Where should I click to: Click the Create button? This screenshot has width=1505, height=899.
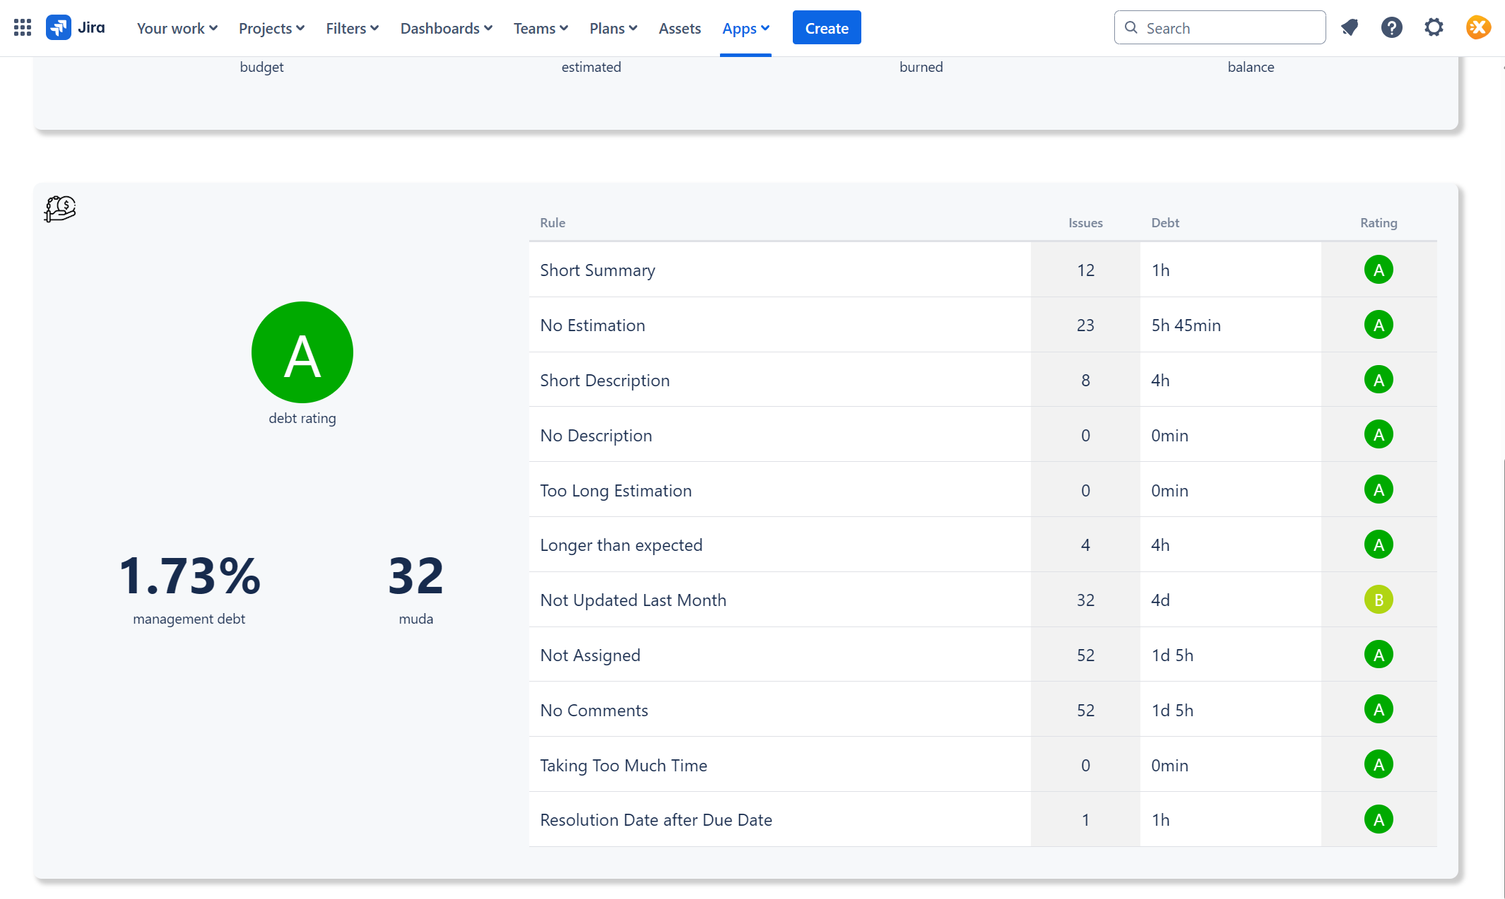(x=826, y=28)
